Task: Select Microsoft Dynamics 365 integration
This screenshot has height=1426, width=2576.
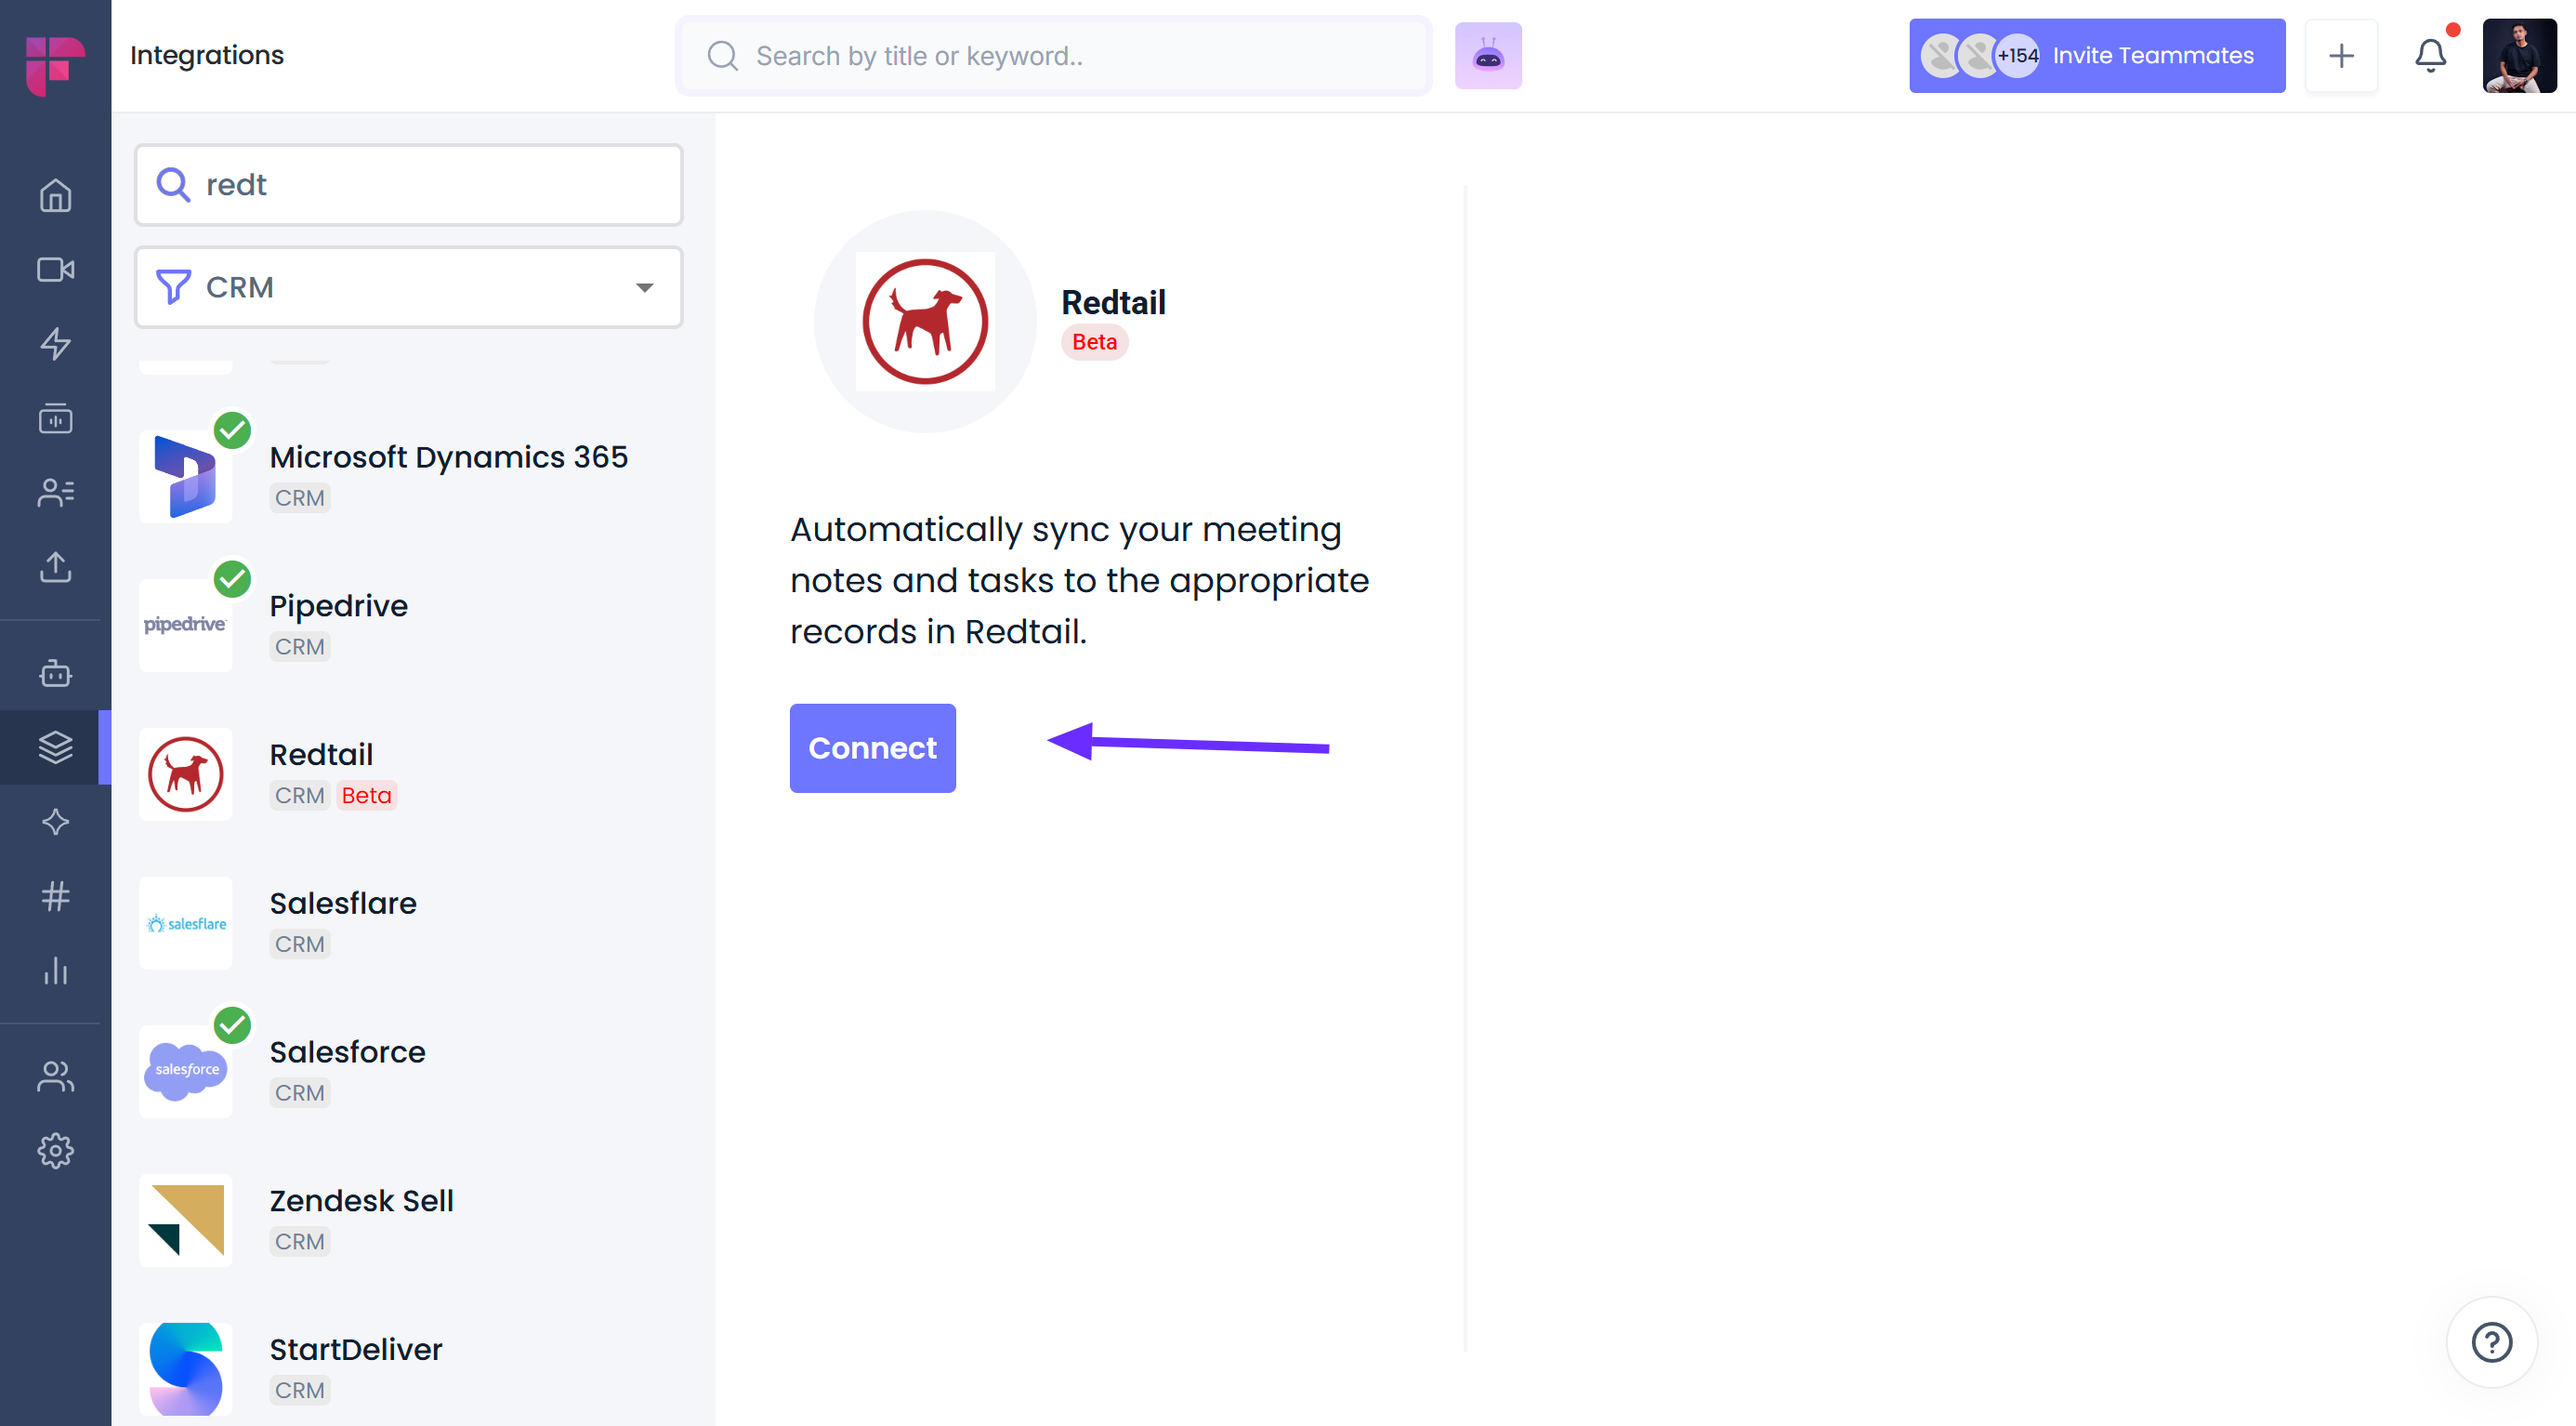Action: pos(448,474)
